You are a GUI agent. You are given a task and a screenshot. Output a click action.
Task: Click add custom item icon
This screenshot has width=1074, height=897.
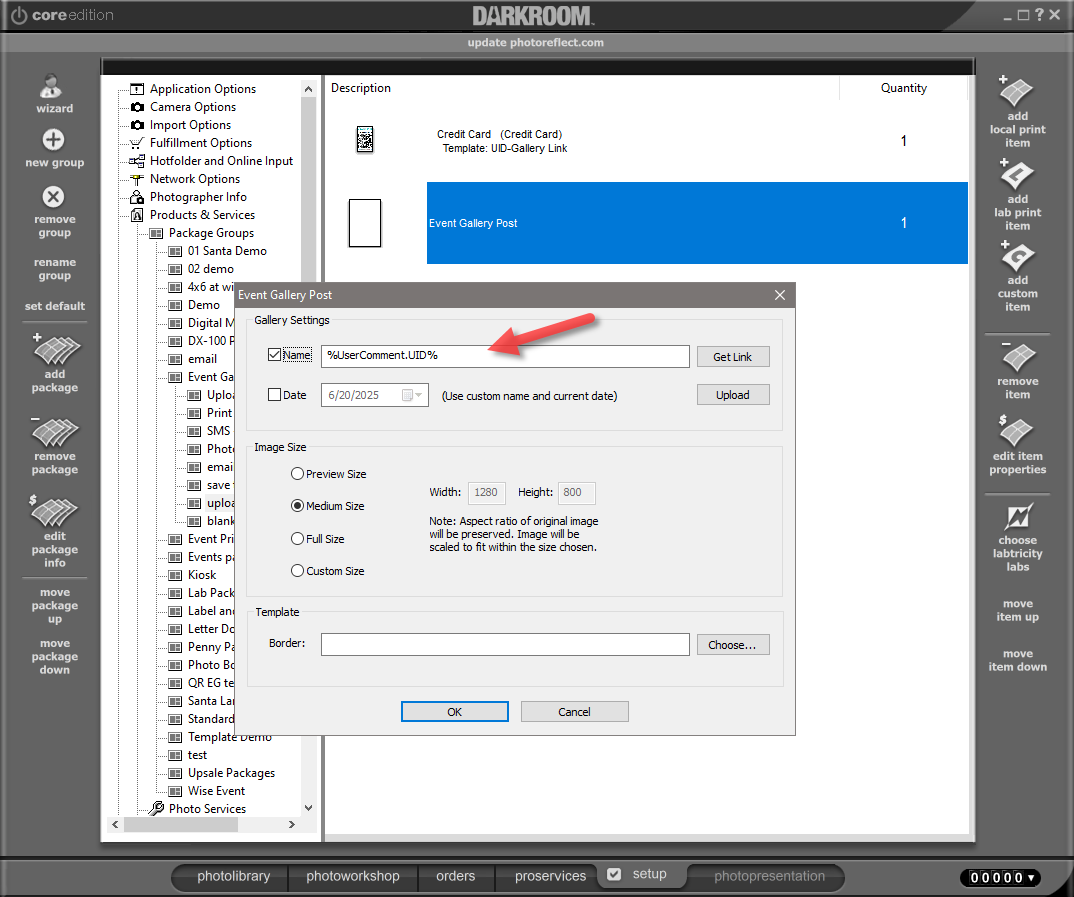coord(1016,256)
